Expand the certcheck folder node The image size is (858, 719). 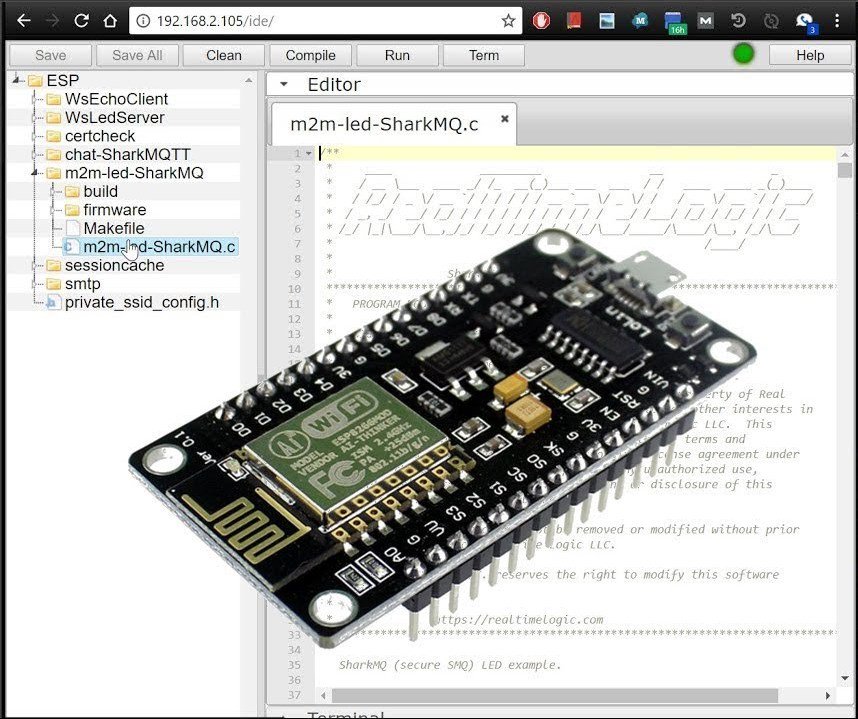36,136
